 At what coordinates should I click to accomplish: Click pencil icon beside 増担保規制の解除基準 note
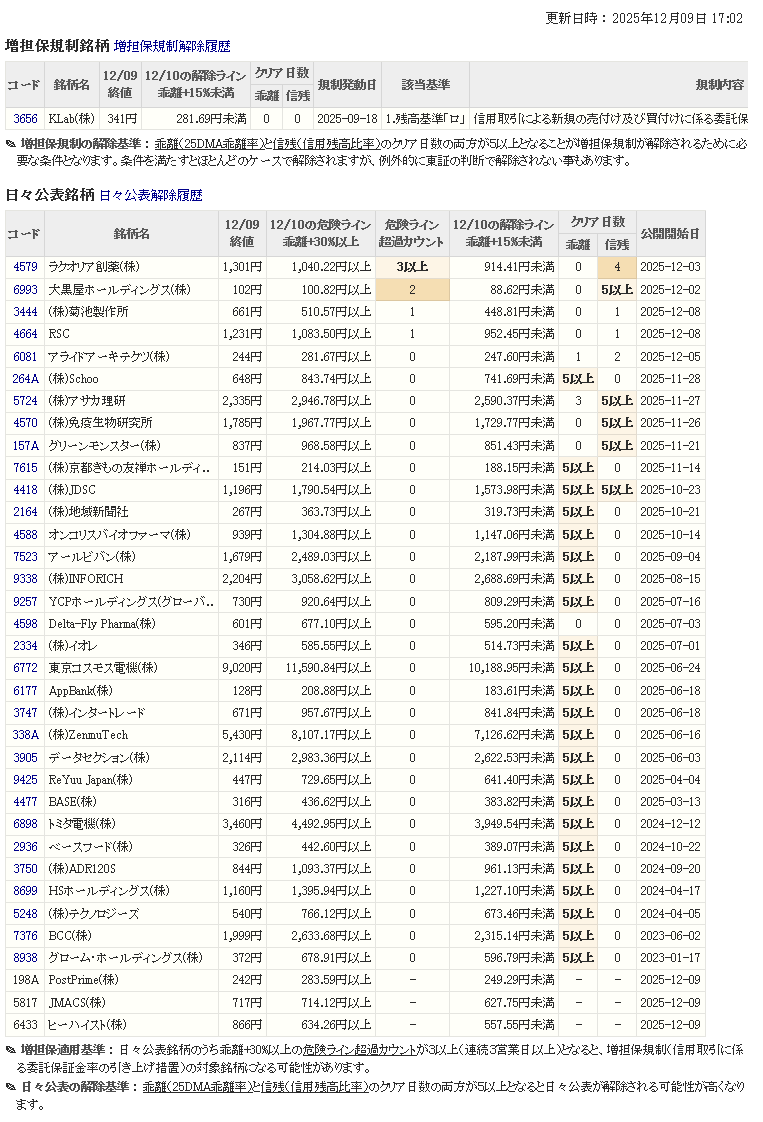coord(11,145)
